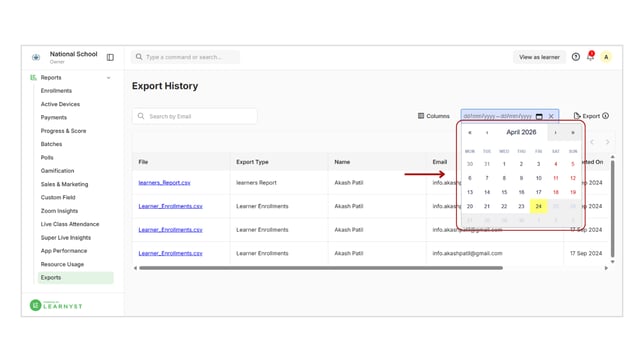Image resolution: width=644 pixels, height=362 pixels.
Task: Open the notifications bell
Action: coord(591,57)
